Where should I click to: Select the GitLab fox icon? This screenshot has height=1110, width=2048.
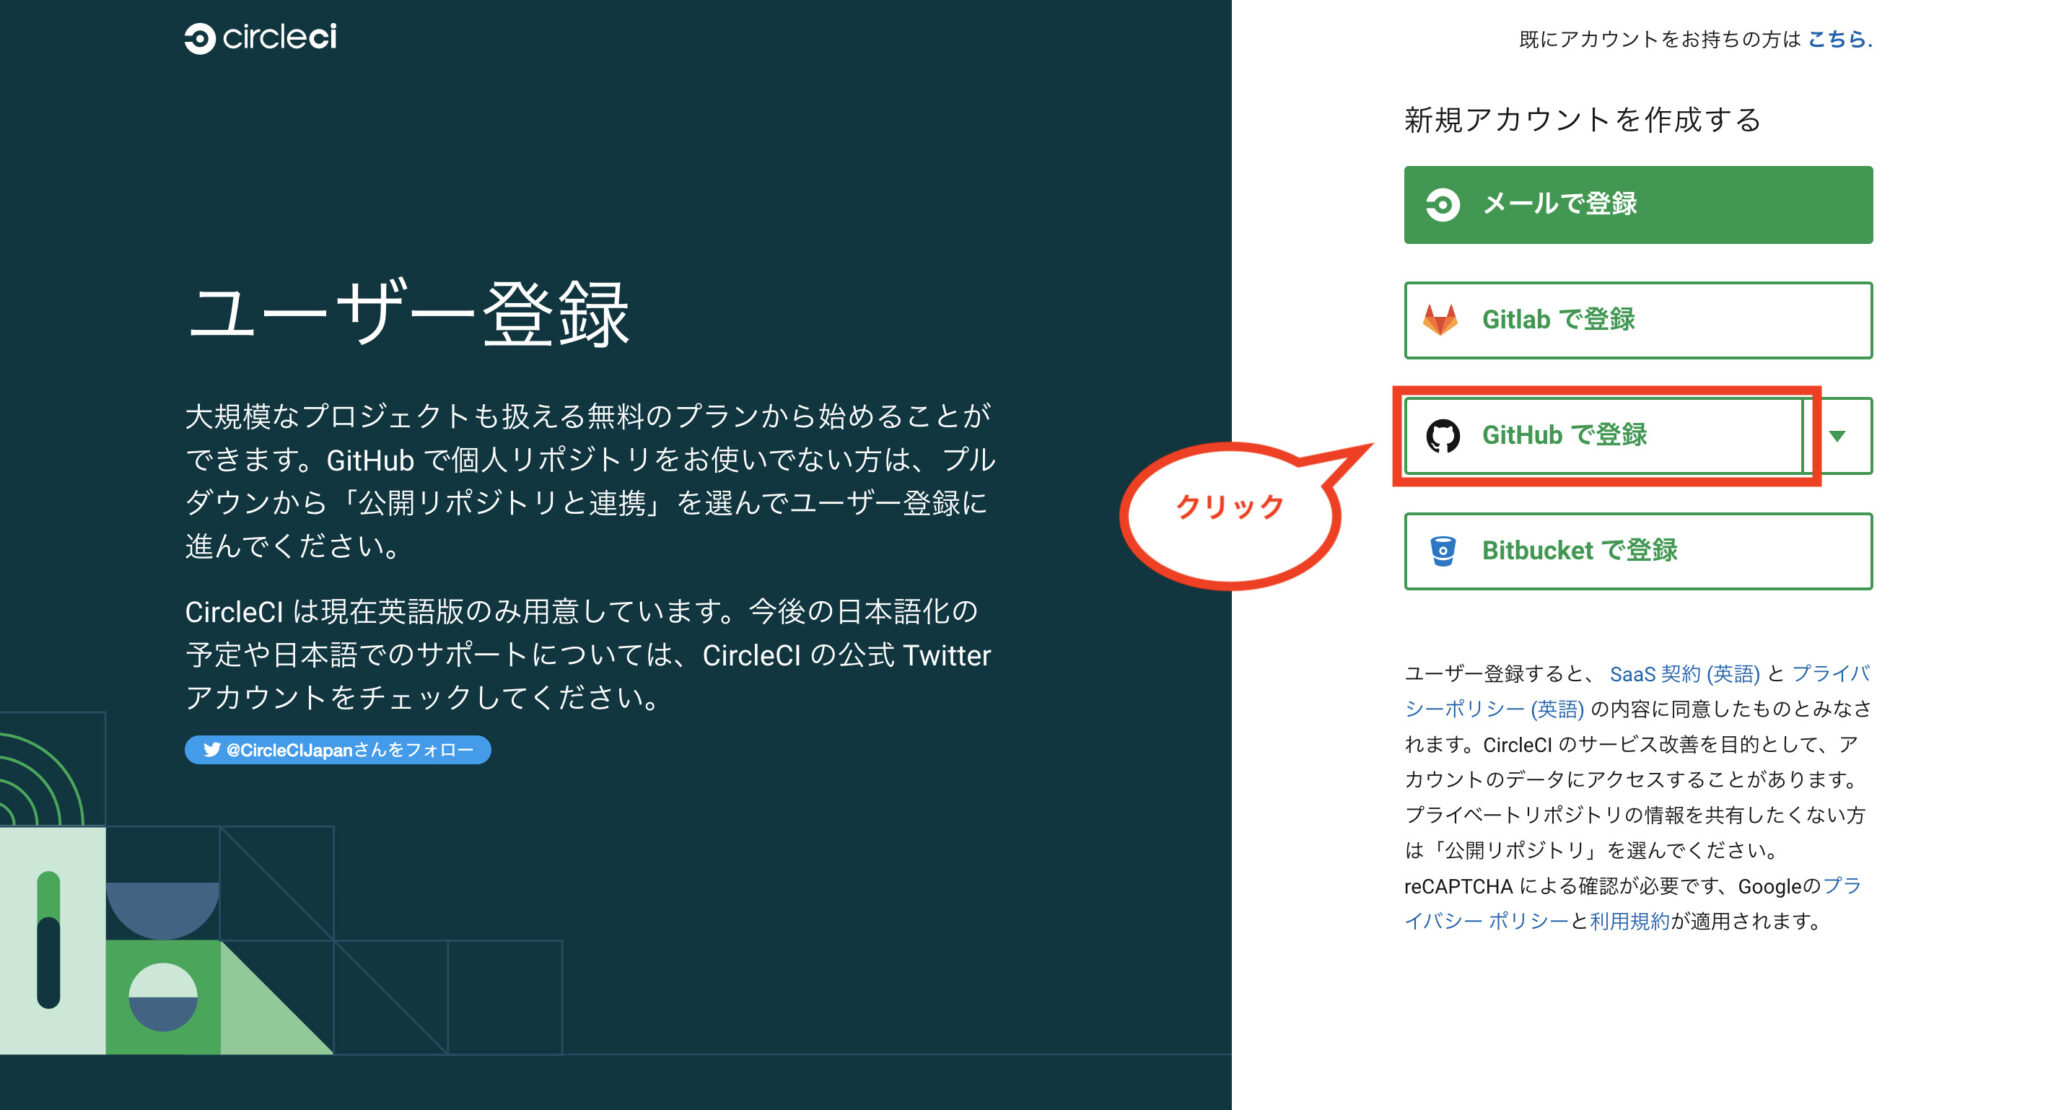click(x=1443, y=320)
